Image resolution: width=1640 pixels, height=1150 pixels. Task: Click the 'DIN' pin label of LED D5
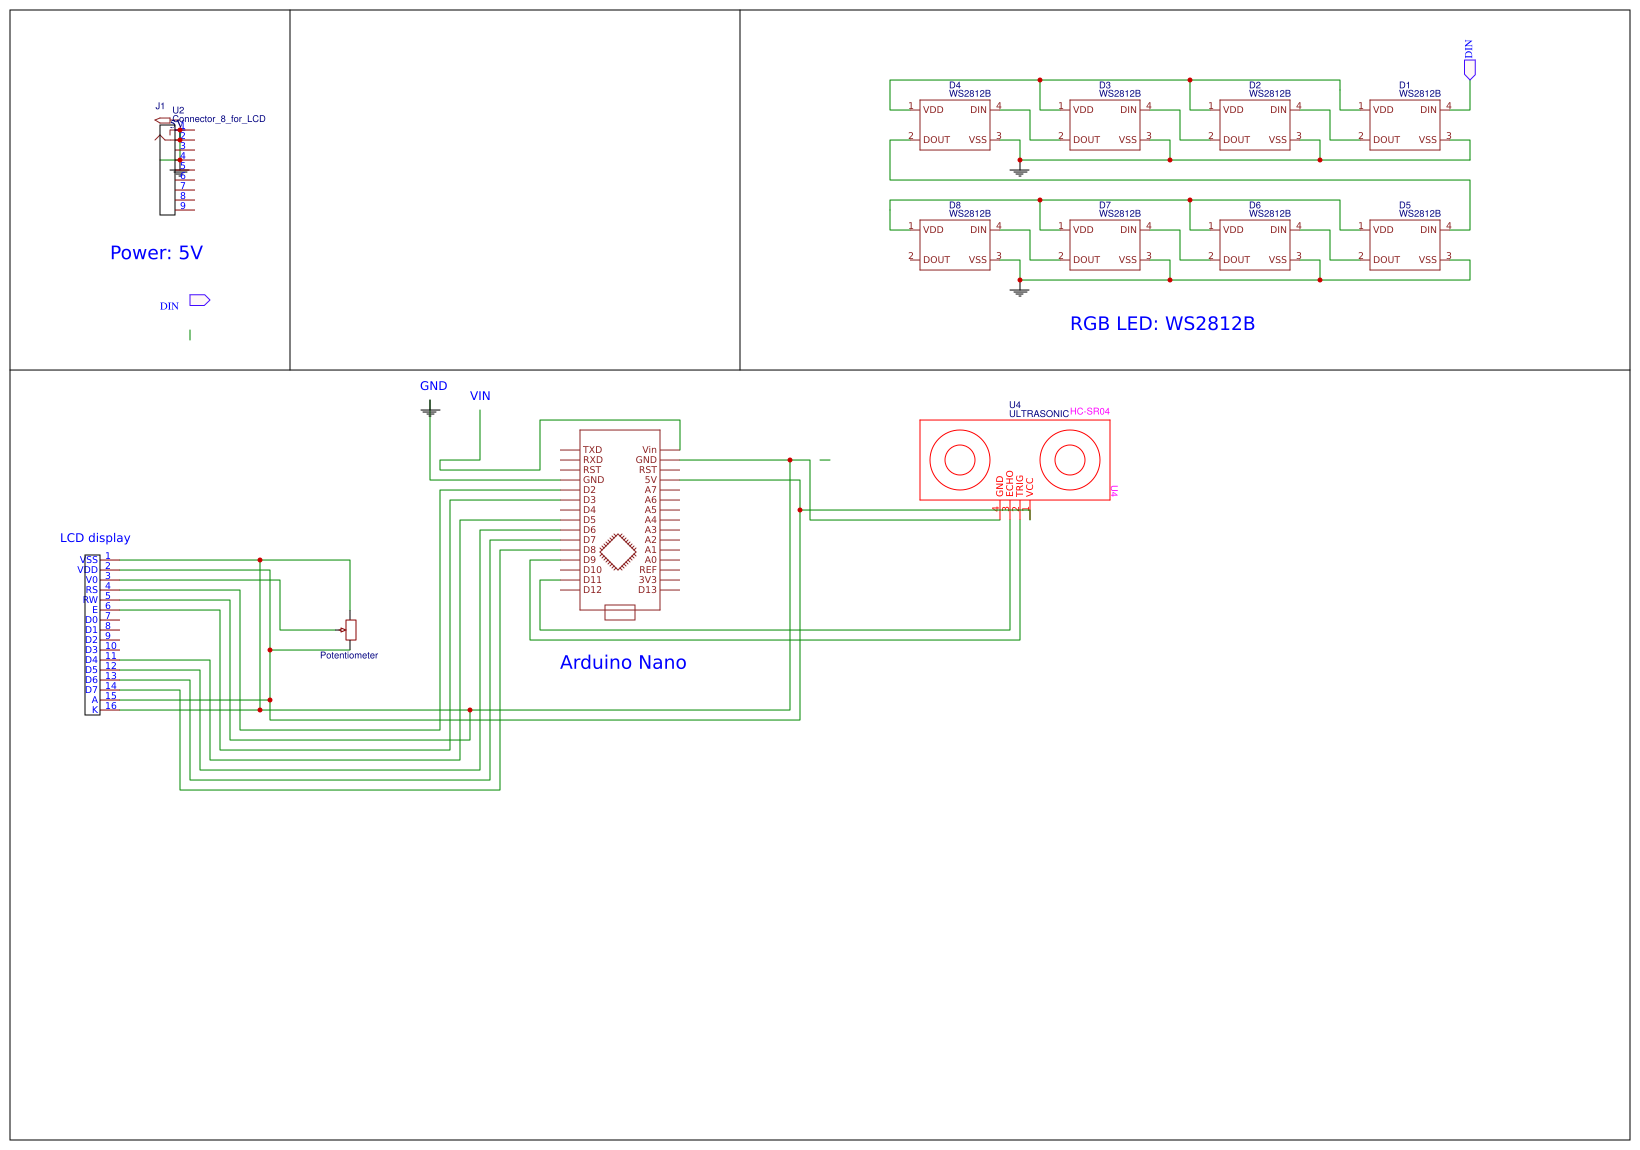(1428, 230)
